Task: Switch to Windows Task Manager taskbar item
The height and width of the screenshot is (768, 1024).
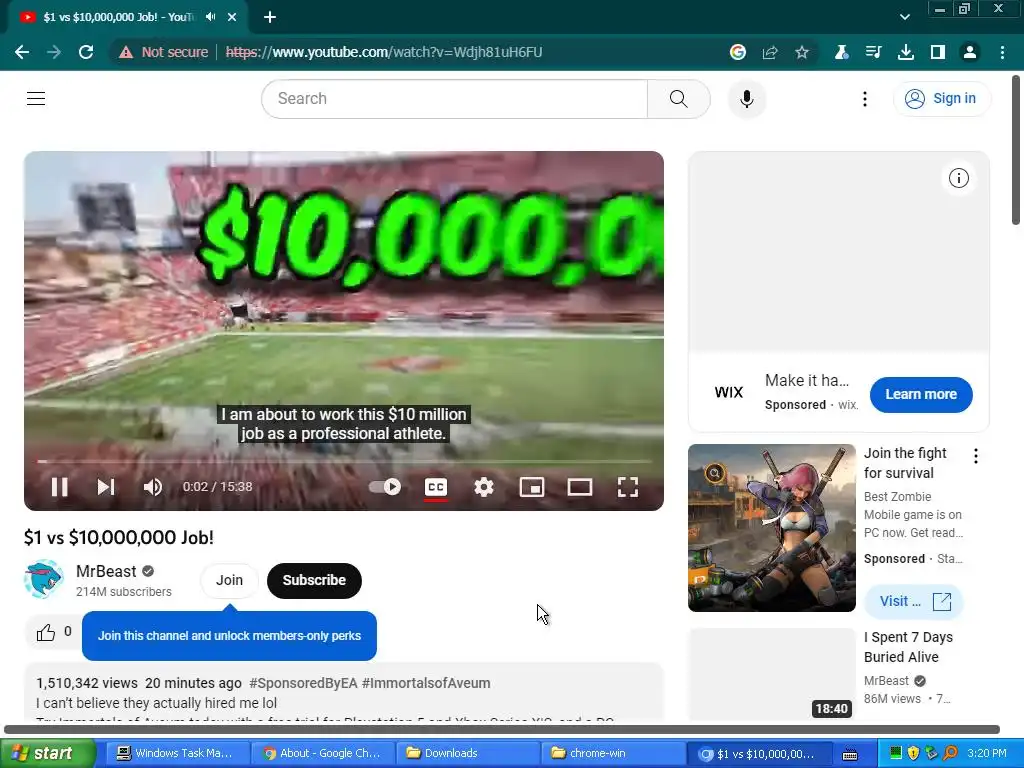Action: [176, 753]
